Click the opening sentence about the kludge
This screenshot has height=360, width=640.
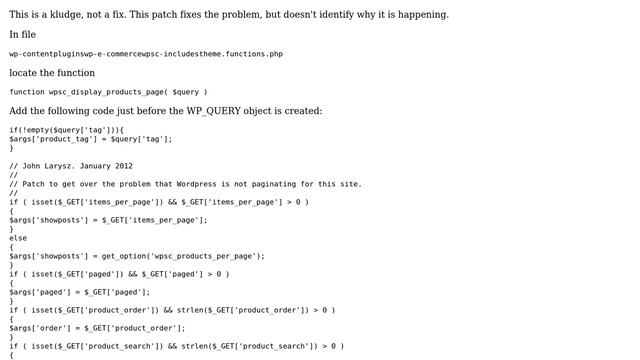pos(229,15)
